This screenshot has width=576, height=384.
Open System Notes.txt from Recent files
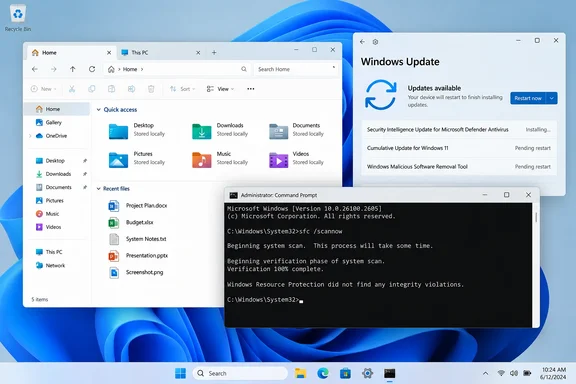tap(137, 239)
